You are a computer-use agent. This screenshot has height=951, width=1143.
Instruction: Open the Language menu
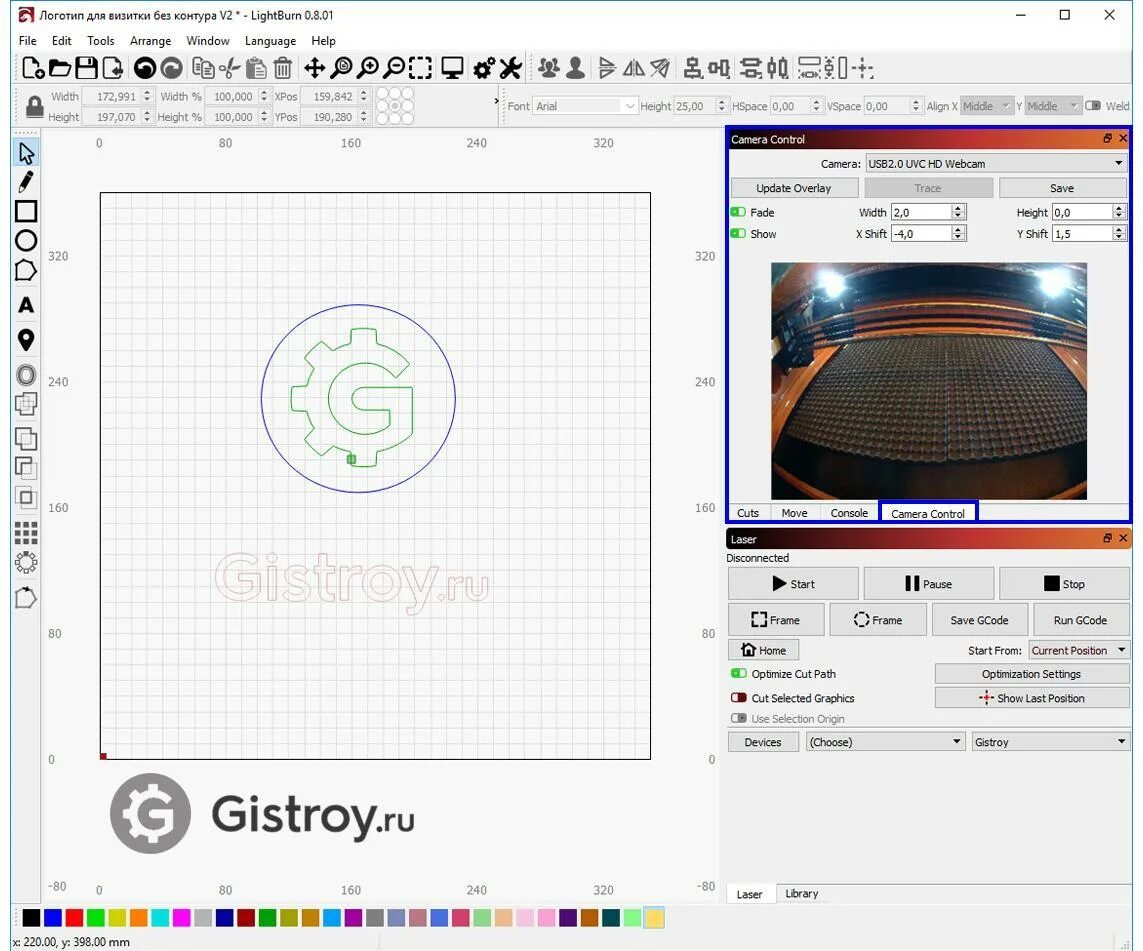click(x=270, y=41)
